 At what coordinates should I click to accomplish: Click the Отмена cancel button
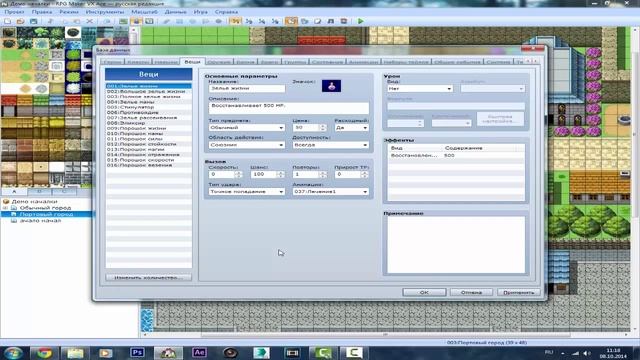click(x=471, y=292)
